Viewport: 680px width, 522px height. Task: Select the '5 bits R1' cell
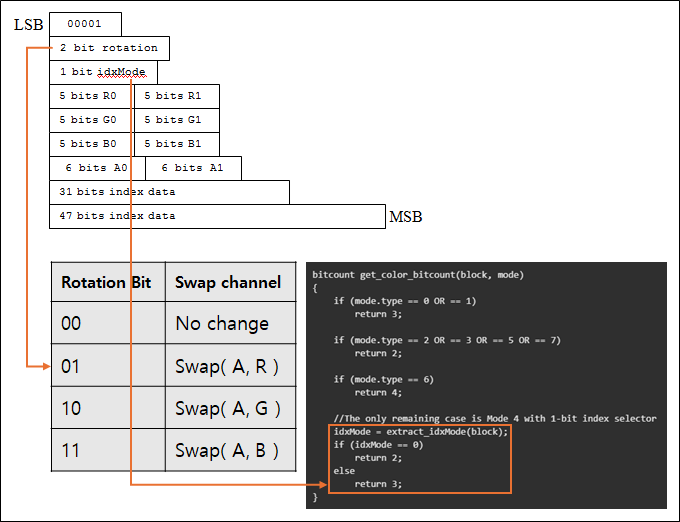coord(177,96)
